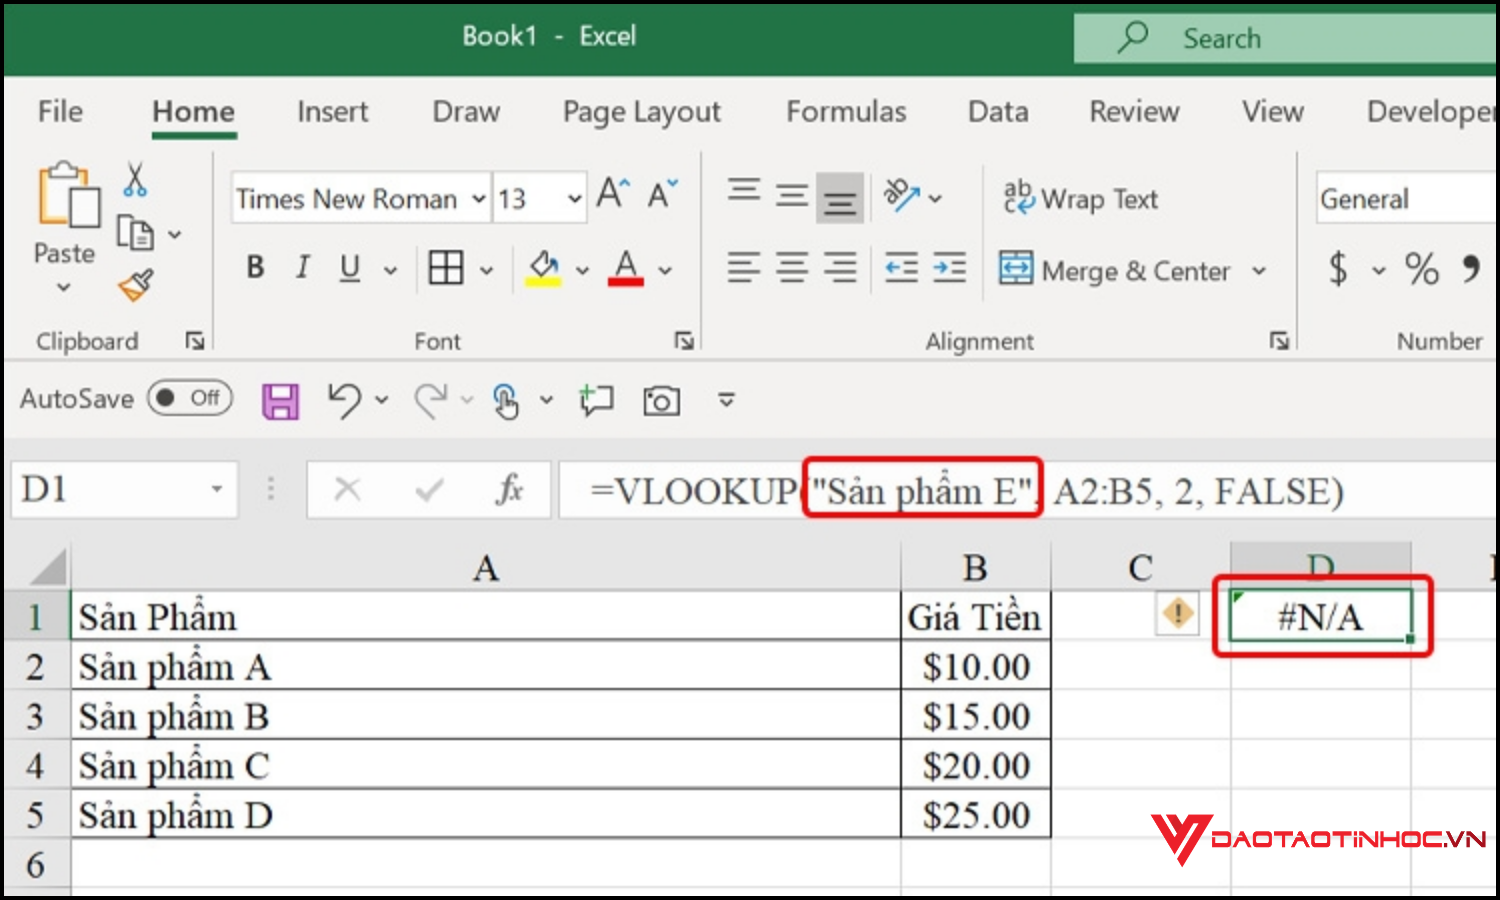Open the error warning indicator beside D1

(x=1178, y=612)
